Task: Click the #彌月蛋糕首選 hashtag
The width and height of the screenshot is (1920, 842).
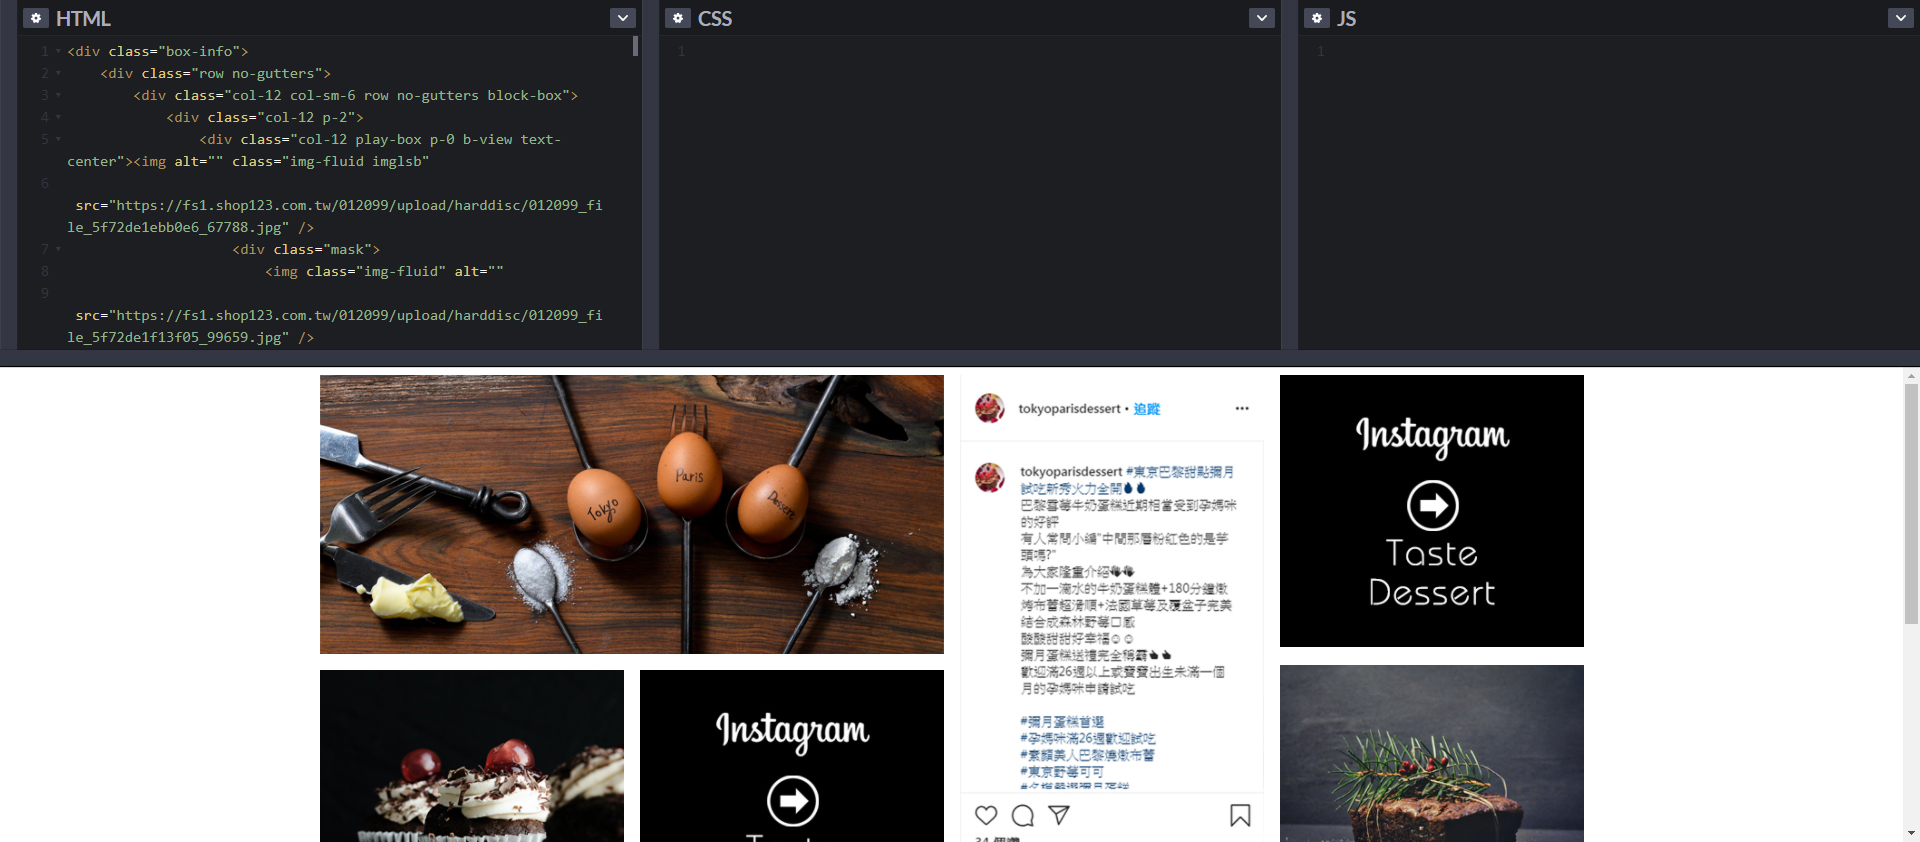Action: click(1062, 721)
